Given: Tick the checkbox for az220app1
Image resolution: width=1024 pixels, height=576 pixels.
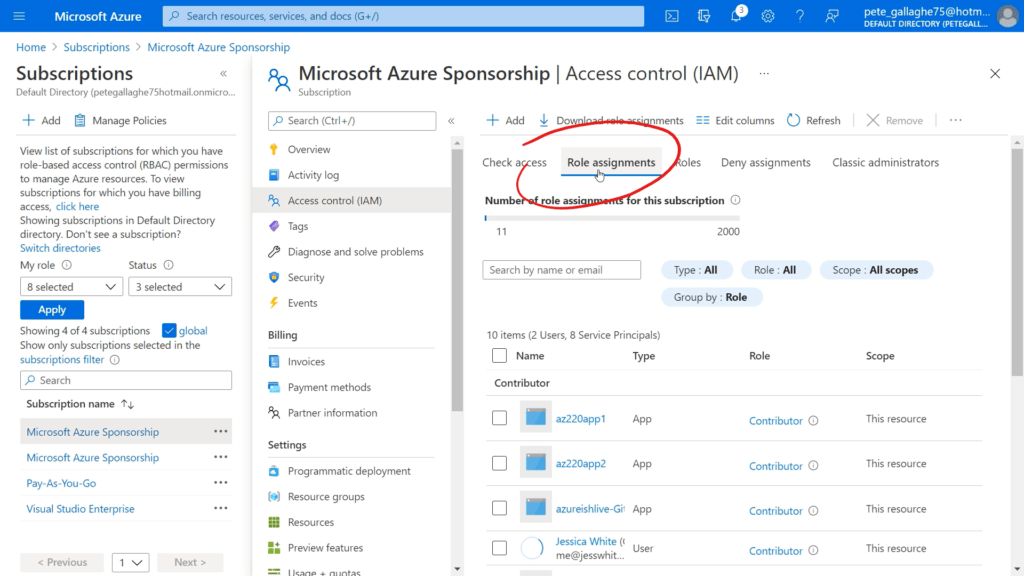Looking at the screenshot, I should (499, 418).
